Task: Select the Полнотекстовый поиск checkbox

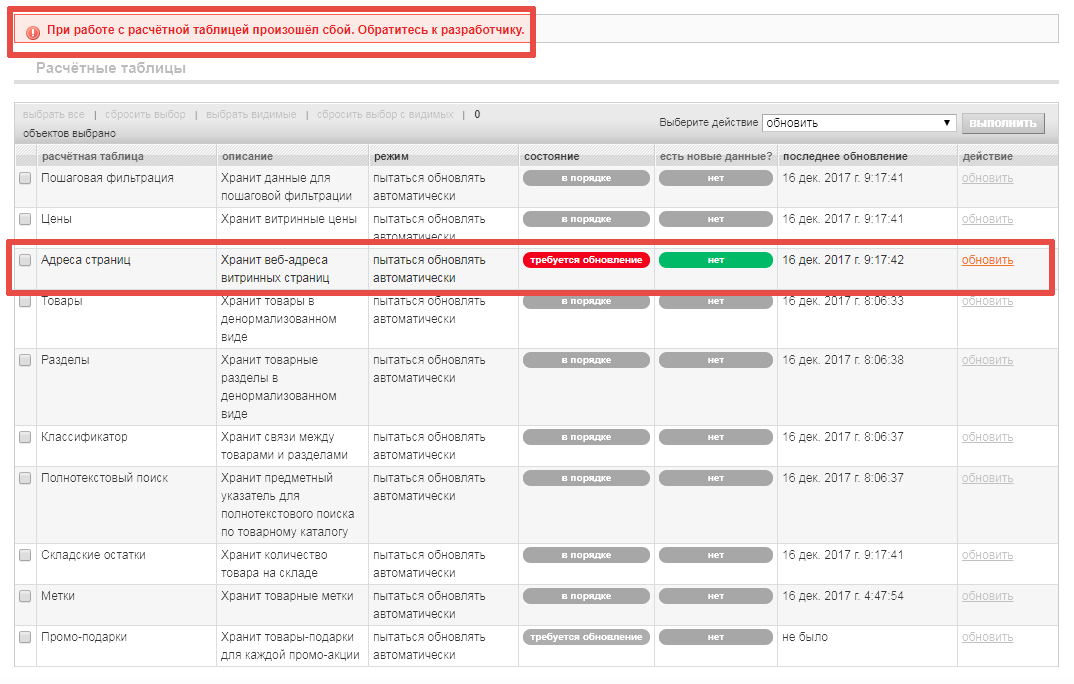Action: (x=25, y=478)
